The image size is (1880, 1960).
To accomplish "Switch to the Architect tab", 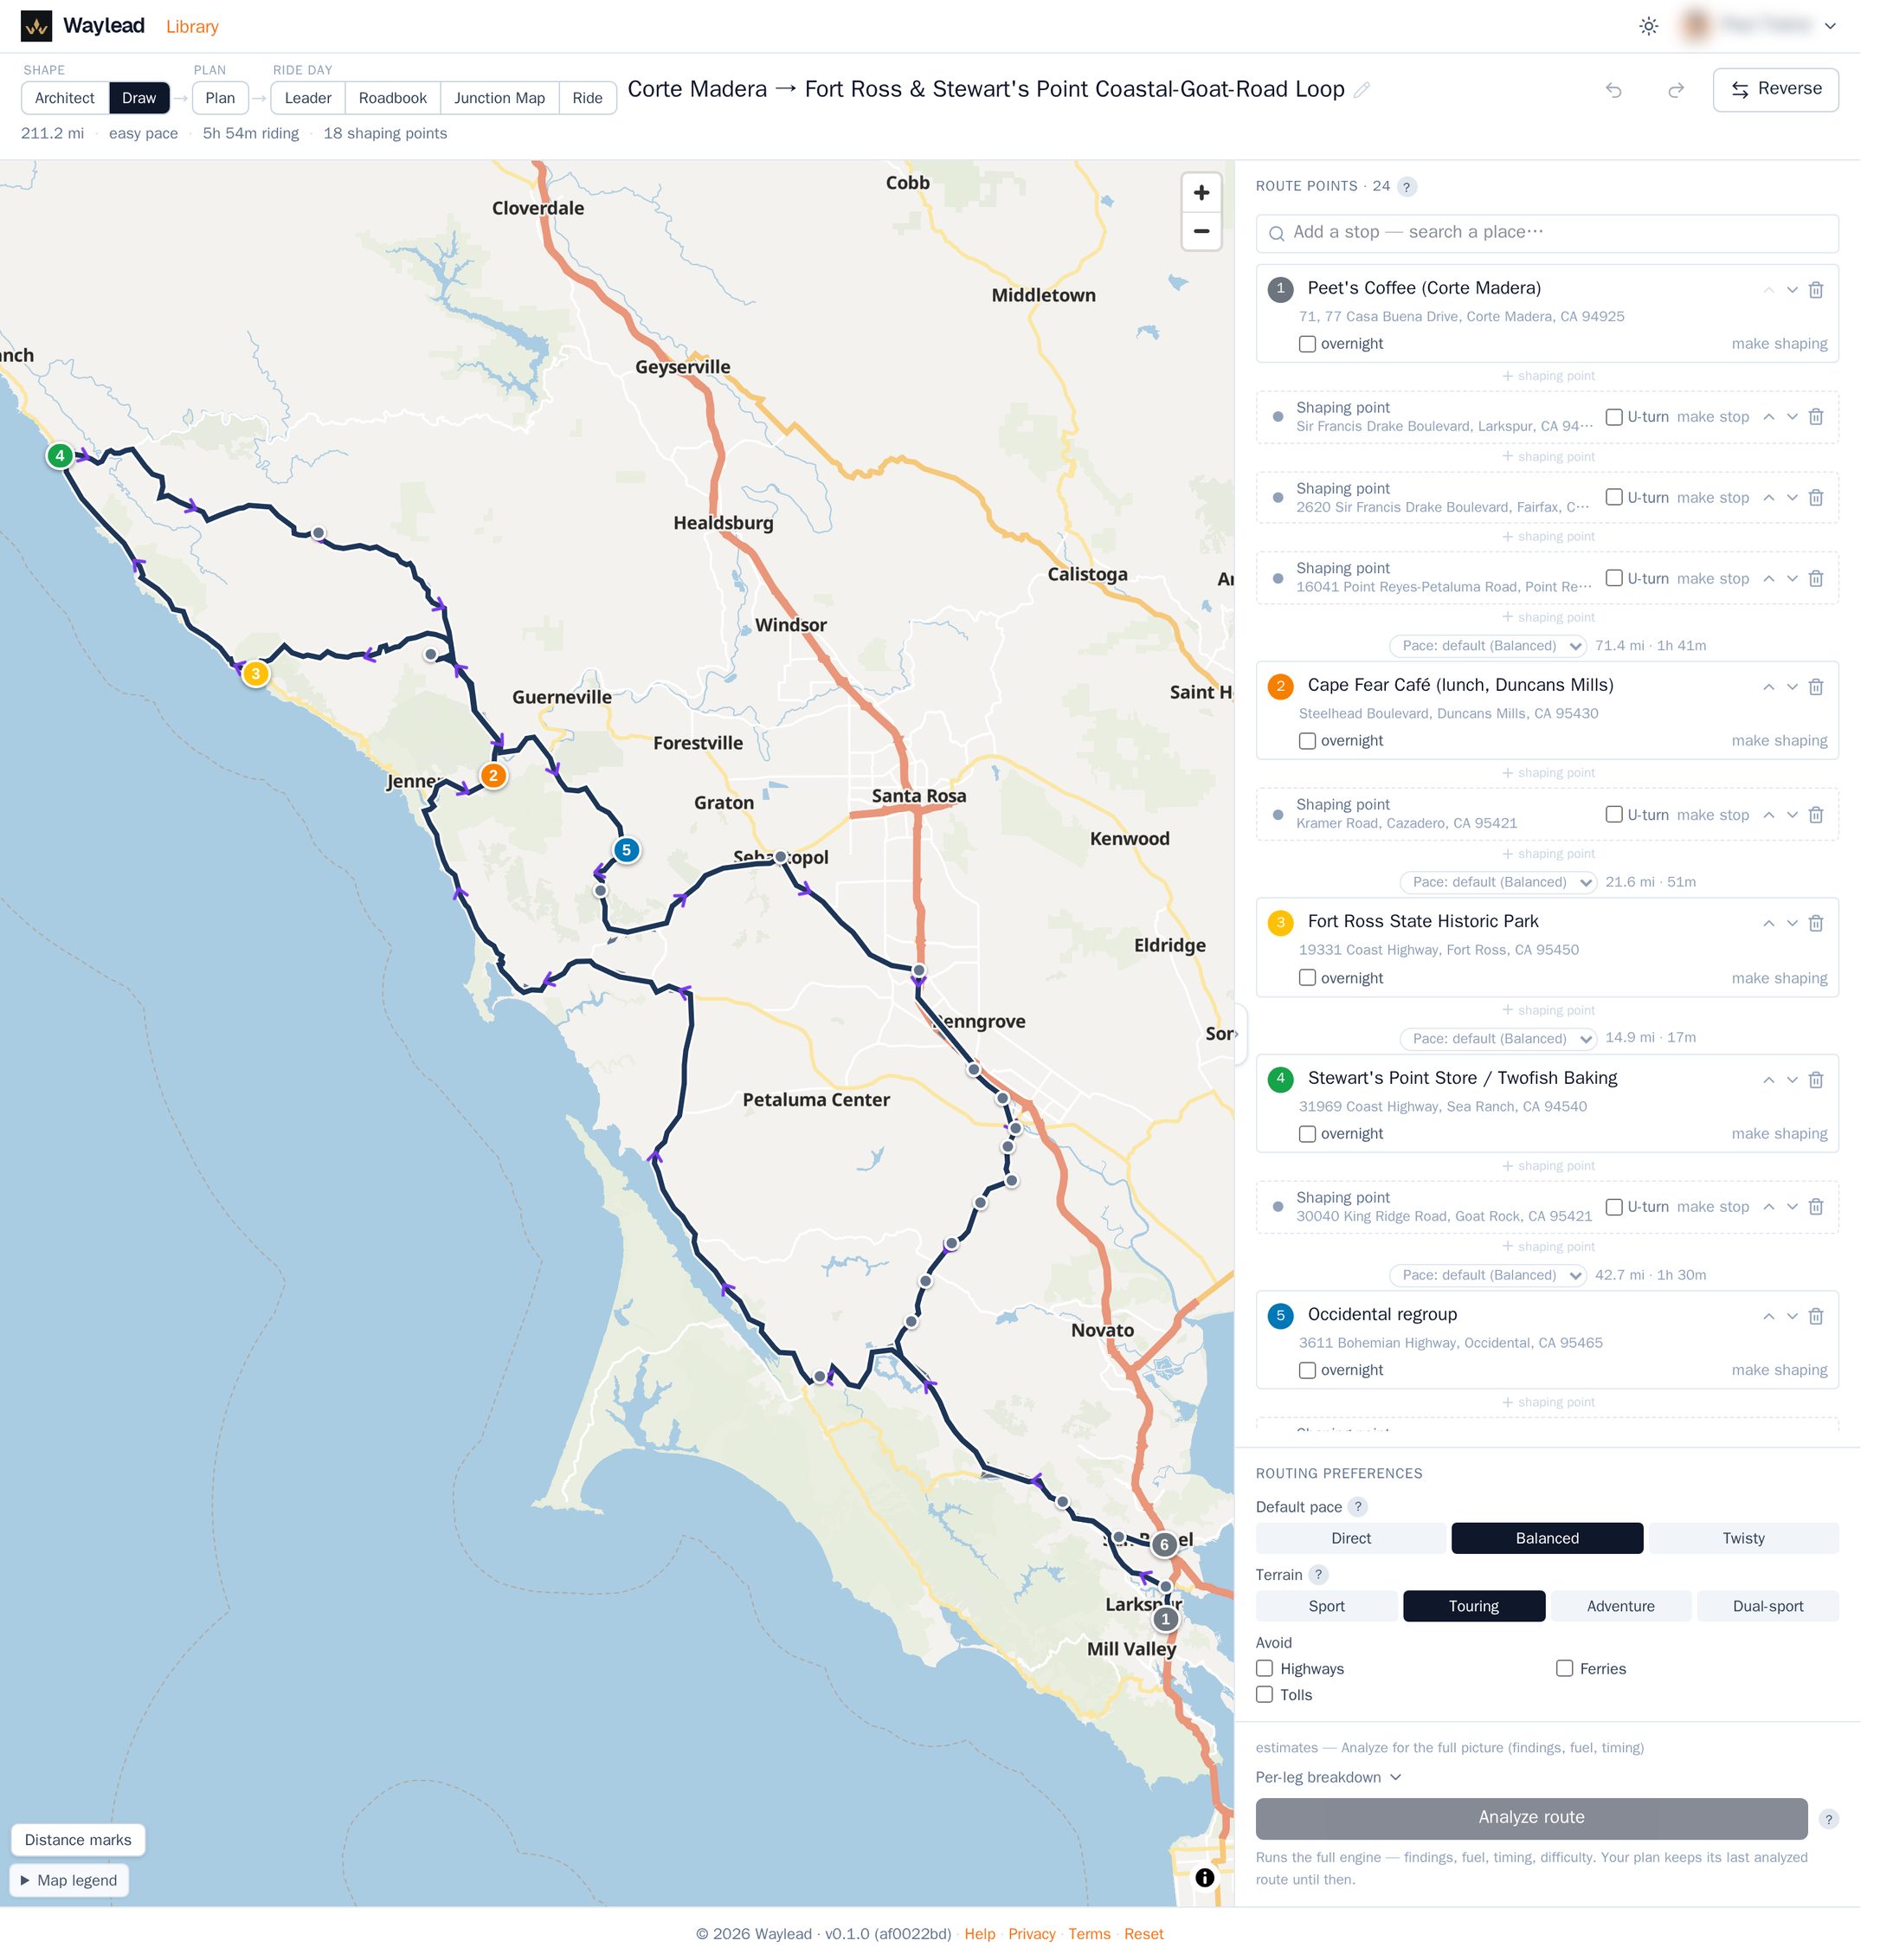I will click(65, 98).
